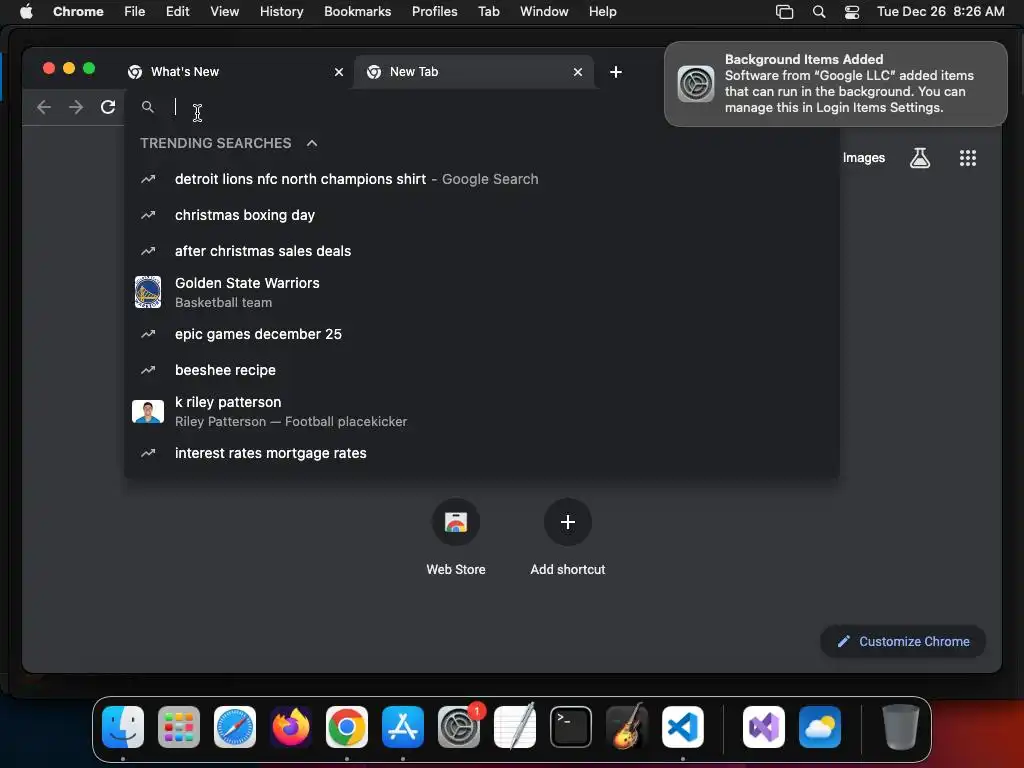Open the View menu
Screen dimensions: 1024x768
tap(224, 12)
